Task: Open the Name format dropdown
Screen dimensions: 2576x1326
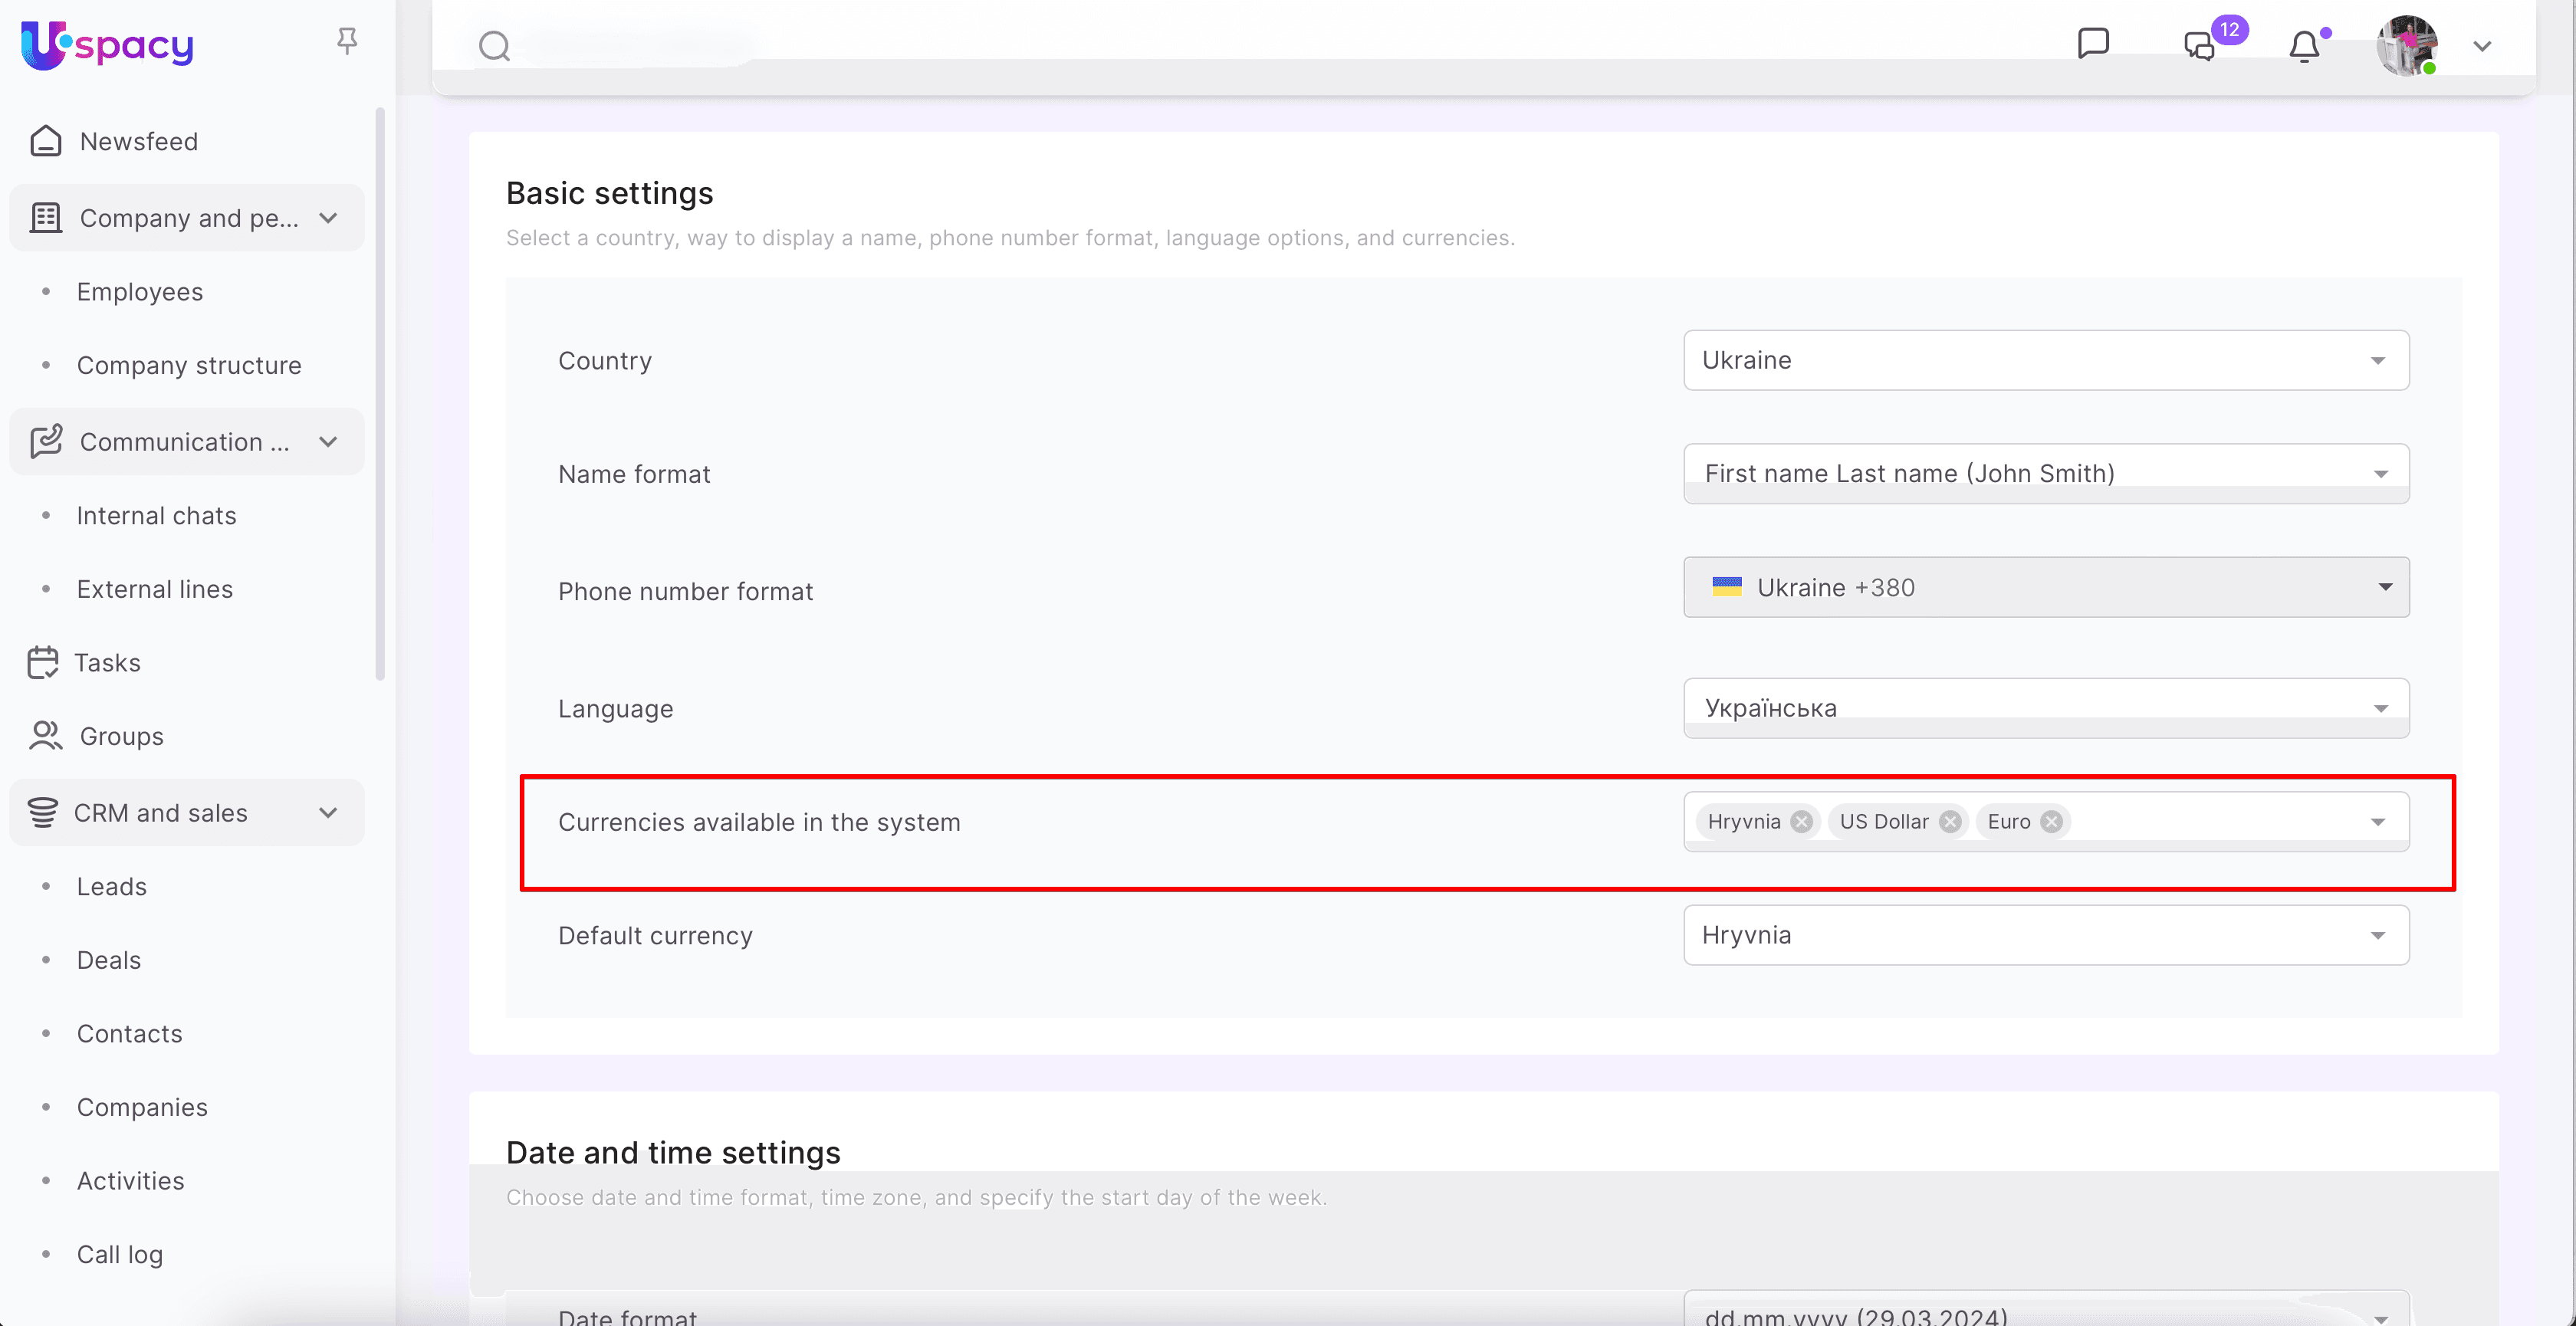Action: [x=2045, y=474]
